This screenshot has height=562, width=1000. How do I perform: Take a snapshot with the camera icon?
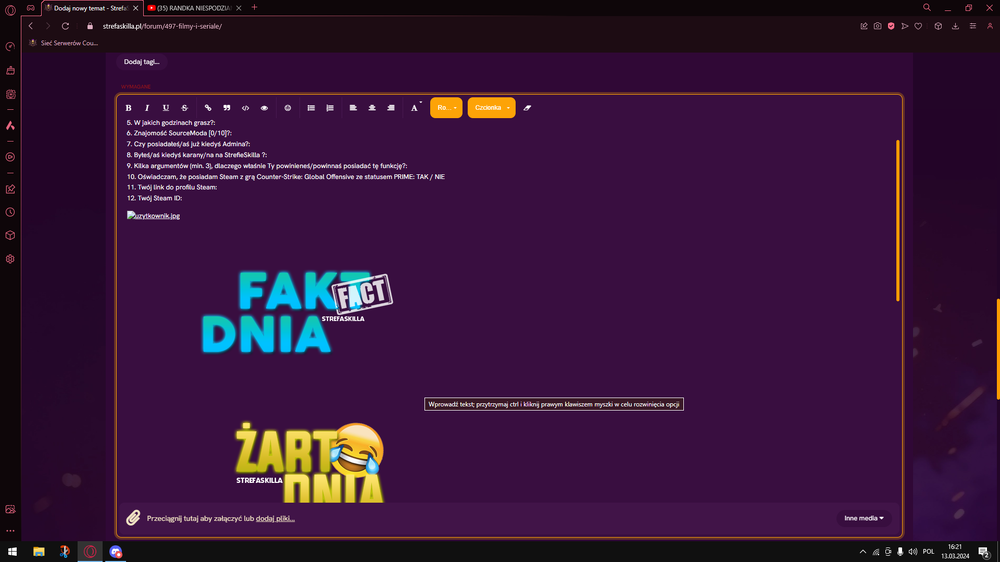click(878, 26)
